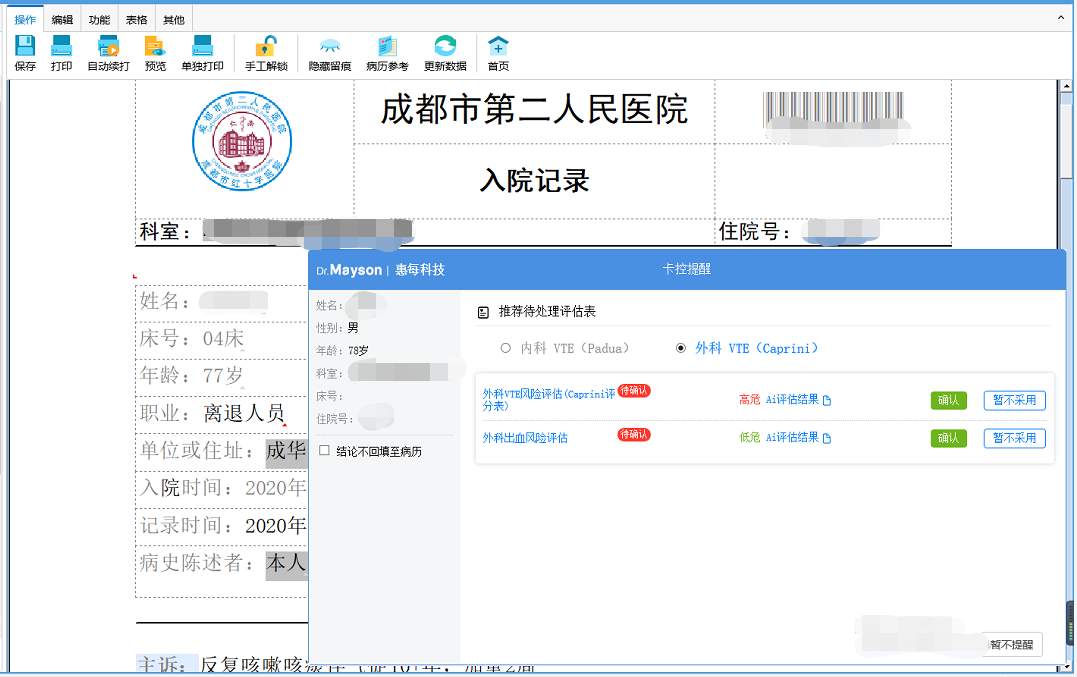Screen dimensions: 1077x677
Task: Click the 单独打印 icon
Action: click(x=203, y=46)
